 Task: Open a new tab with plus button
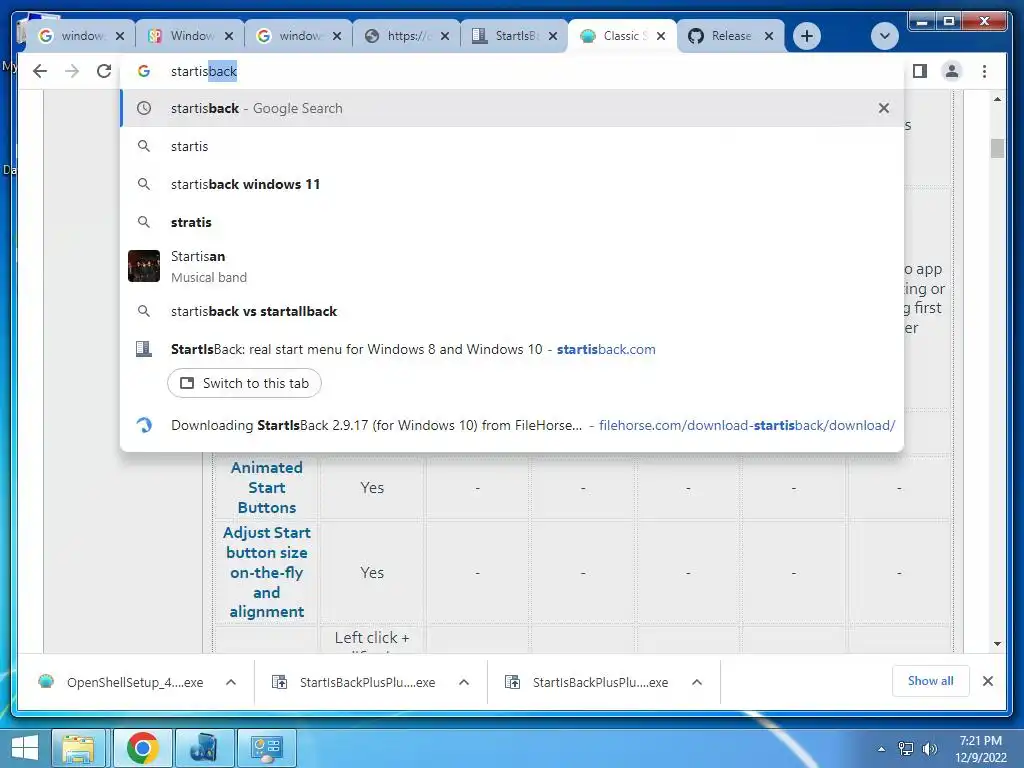tap(807, 36)
